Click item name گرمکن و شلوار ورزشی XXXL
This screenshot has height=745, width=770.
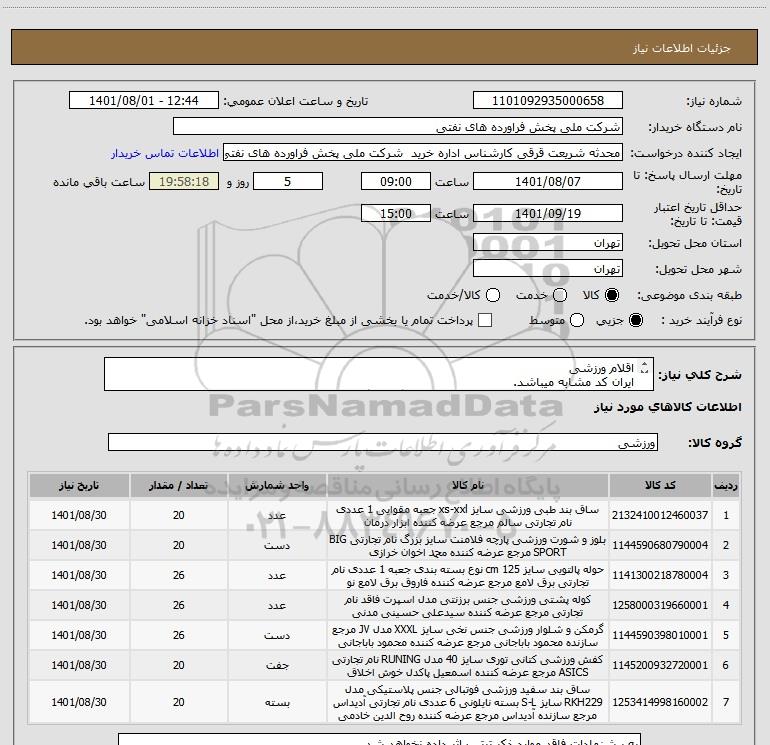(468, 635)
